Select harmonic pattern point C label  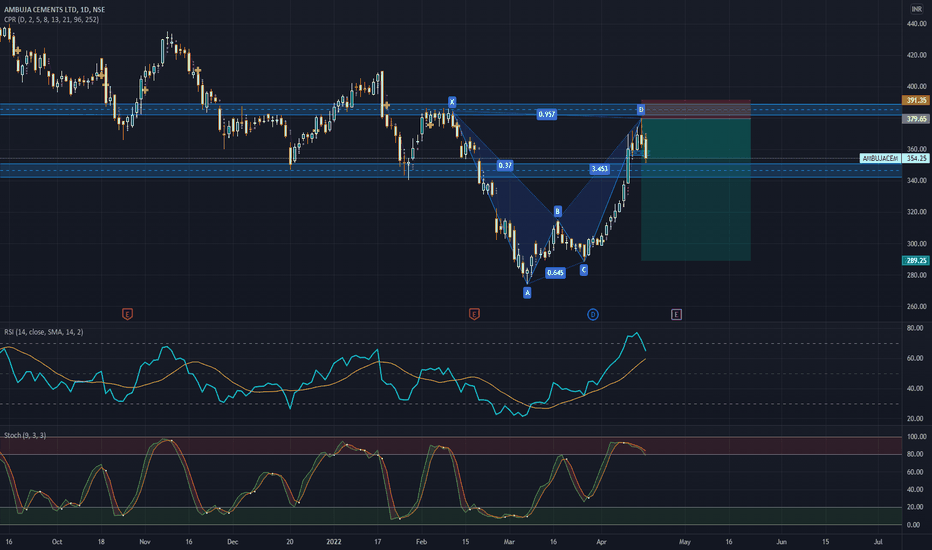tap(584, 270)
